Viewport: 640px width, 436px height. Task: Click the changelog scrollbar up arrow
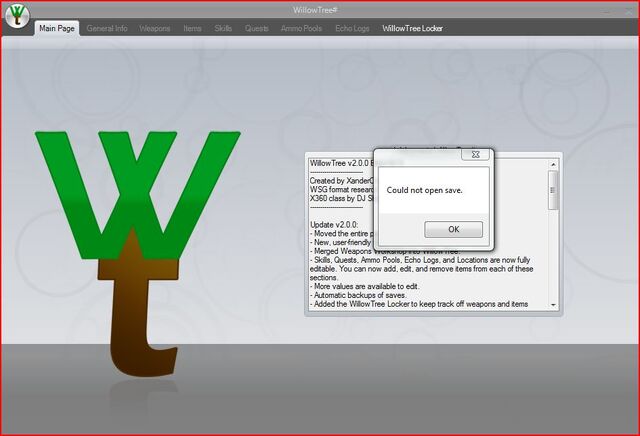point(553,165)
